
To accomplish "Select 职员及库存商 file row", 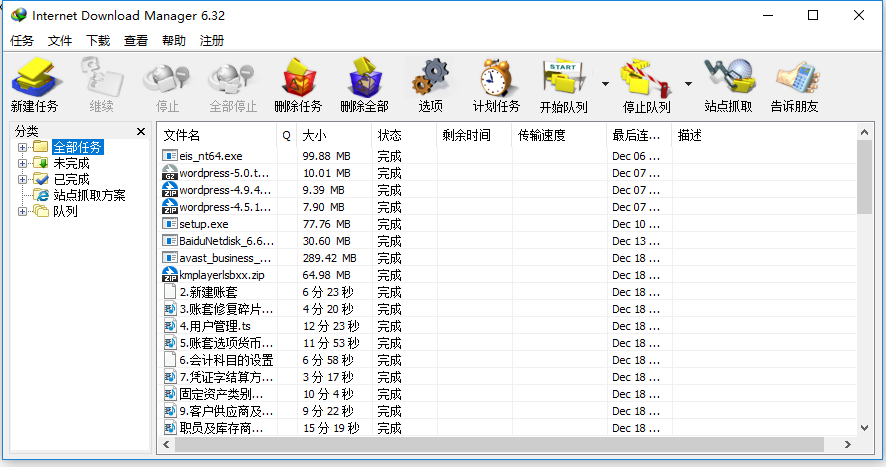I will [x=506, y=427].
